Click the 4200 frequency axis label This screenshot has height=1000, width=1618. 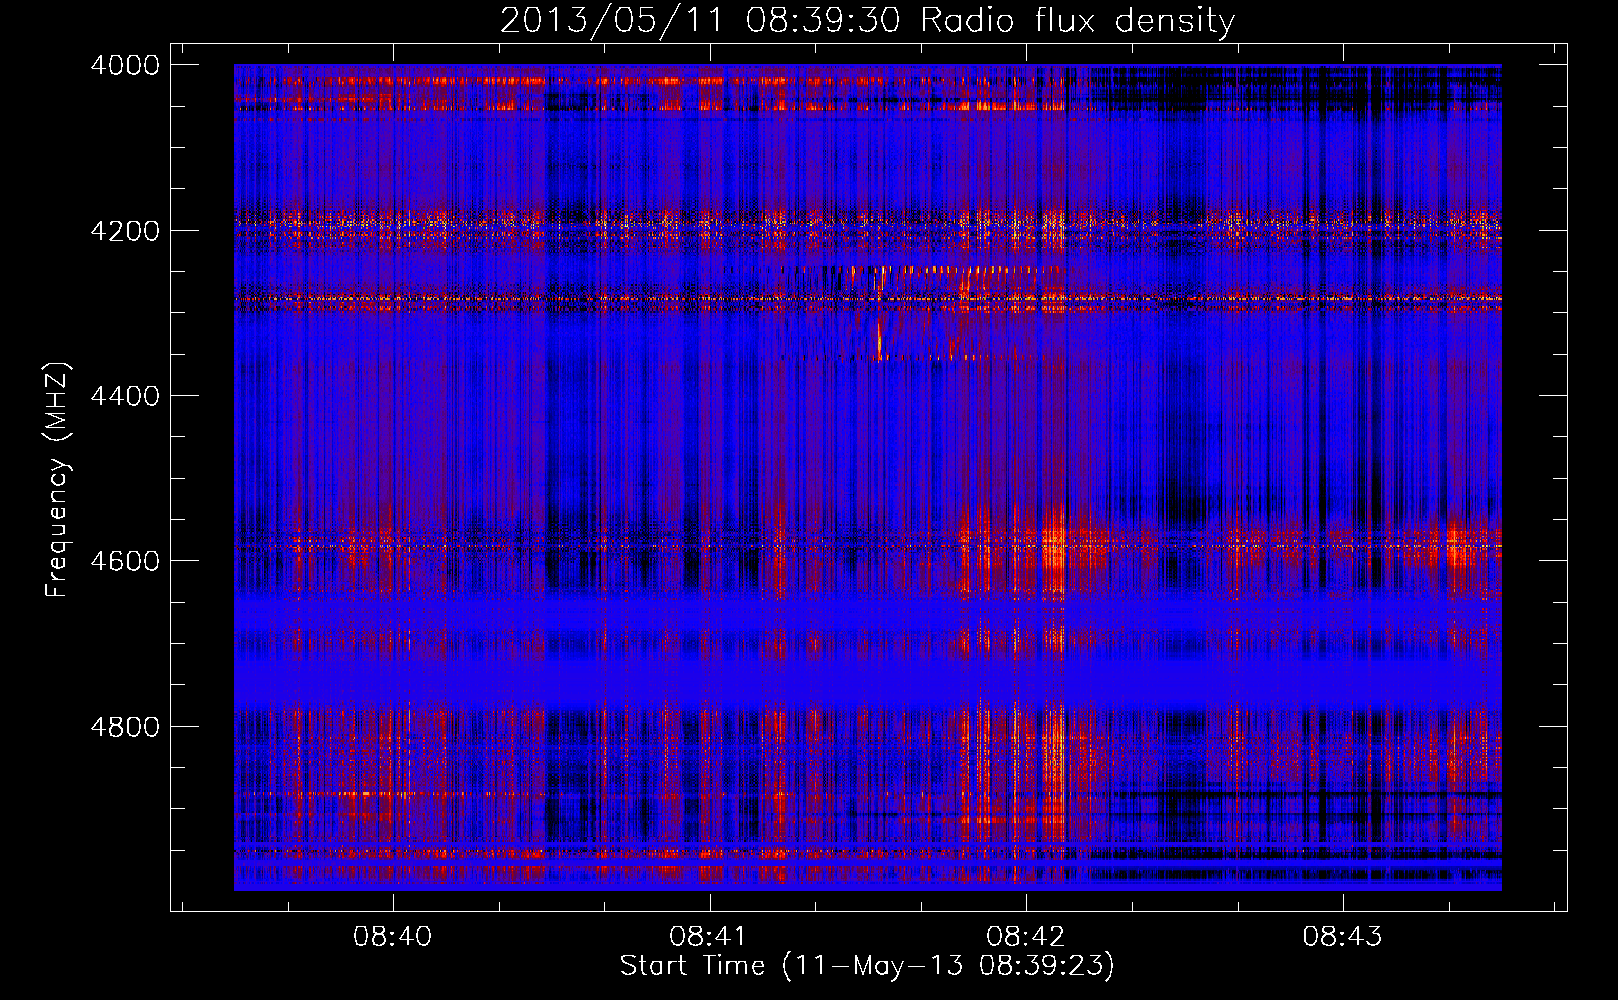pyautogui.click(x=125, y=231)
